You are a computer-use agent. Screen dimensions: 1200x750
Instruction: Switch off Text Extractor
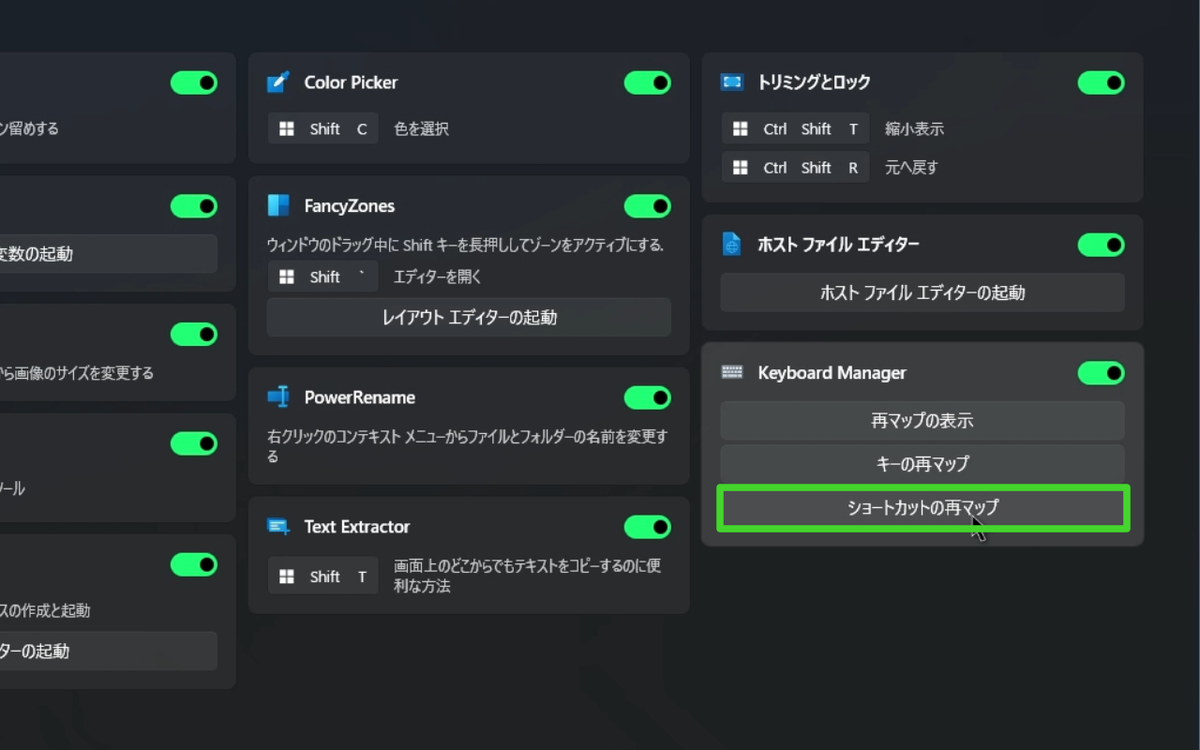click(647, 527)
